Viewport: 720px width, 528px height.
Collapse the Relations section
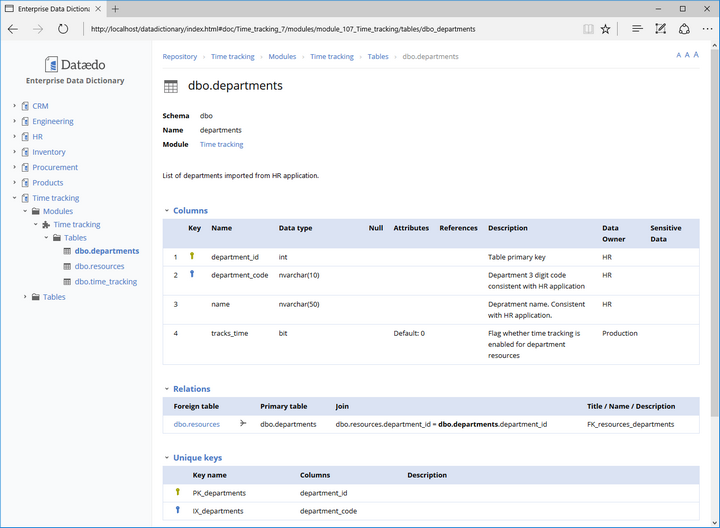tap(167, 389)
